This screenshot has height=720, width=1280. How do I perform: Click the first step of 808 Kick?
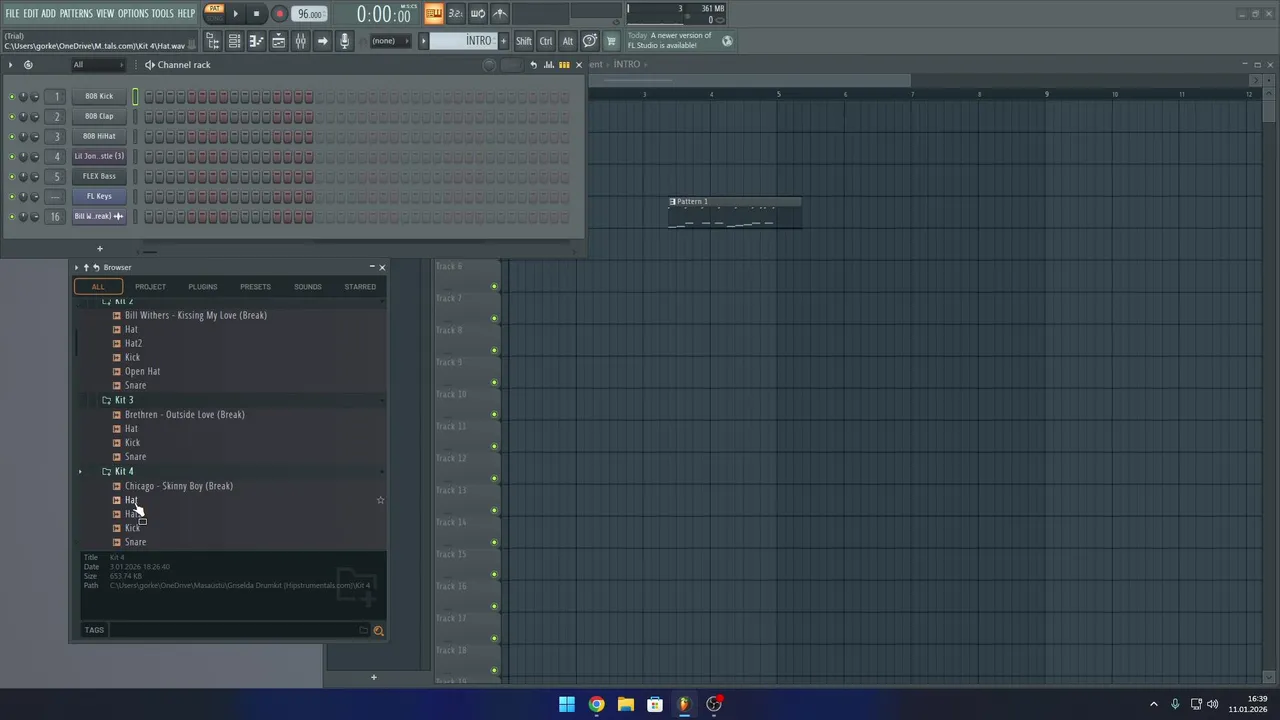[149, 97]
